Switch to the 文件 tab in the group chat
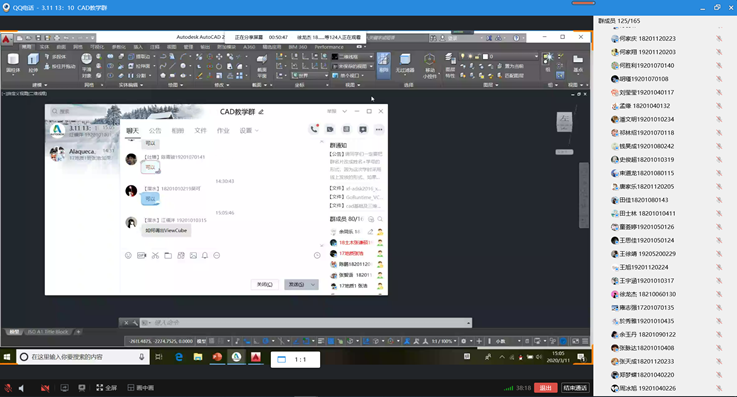This screenshot has height=397, width=737. pos(200,131)
